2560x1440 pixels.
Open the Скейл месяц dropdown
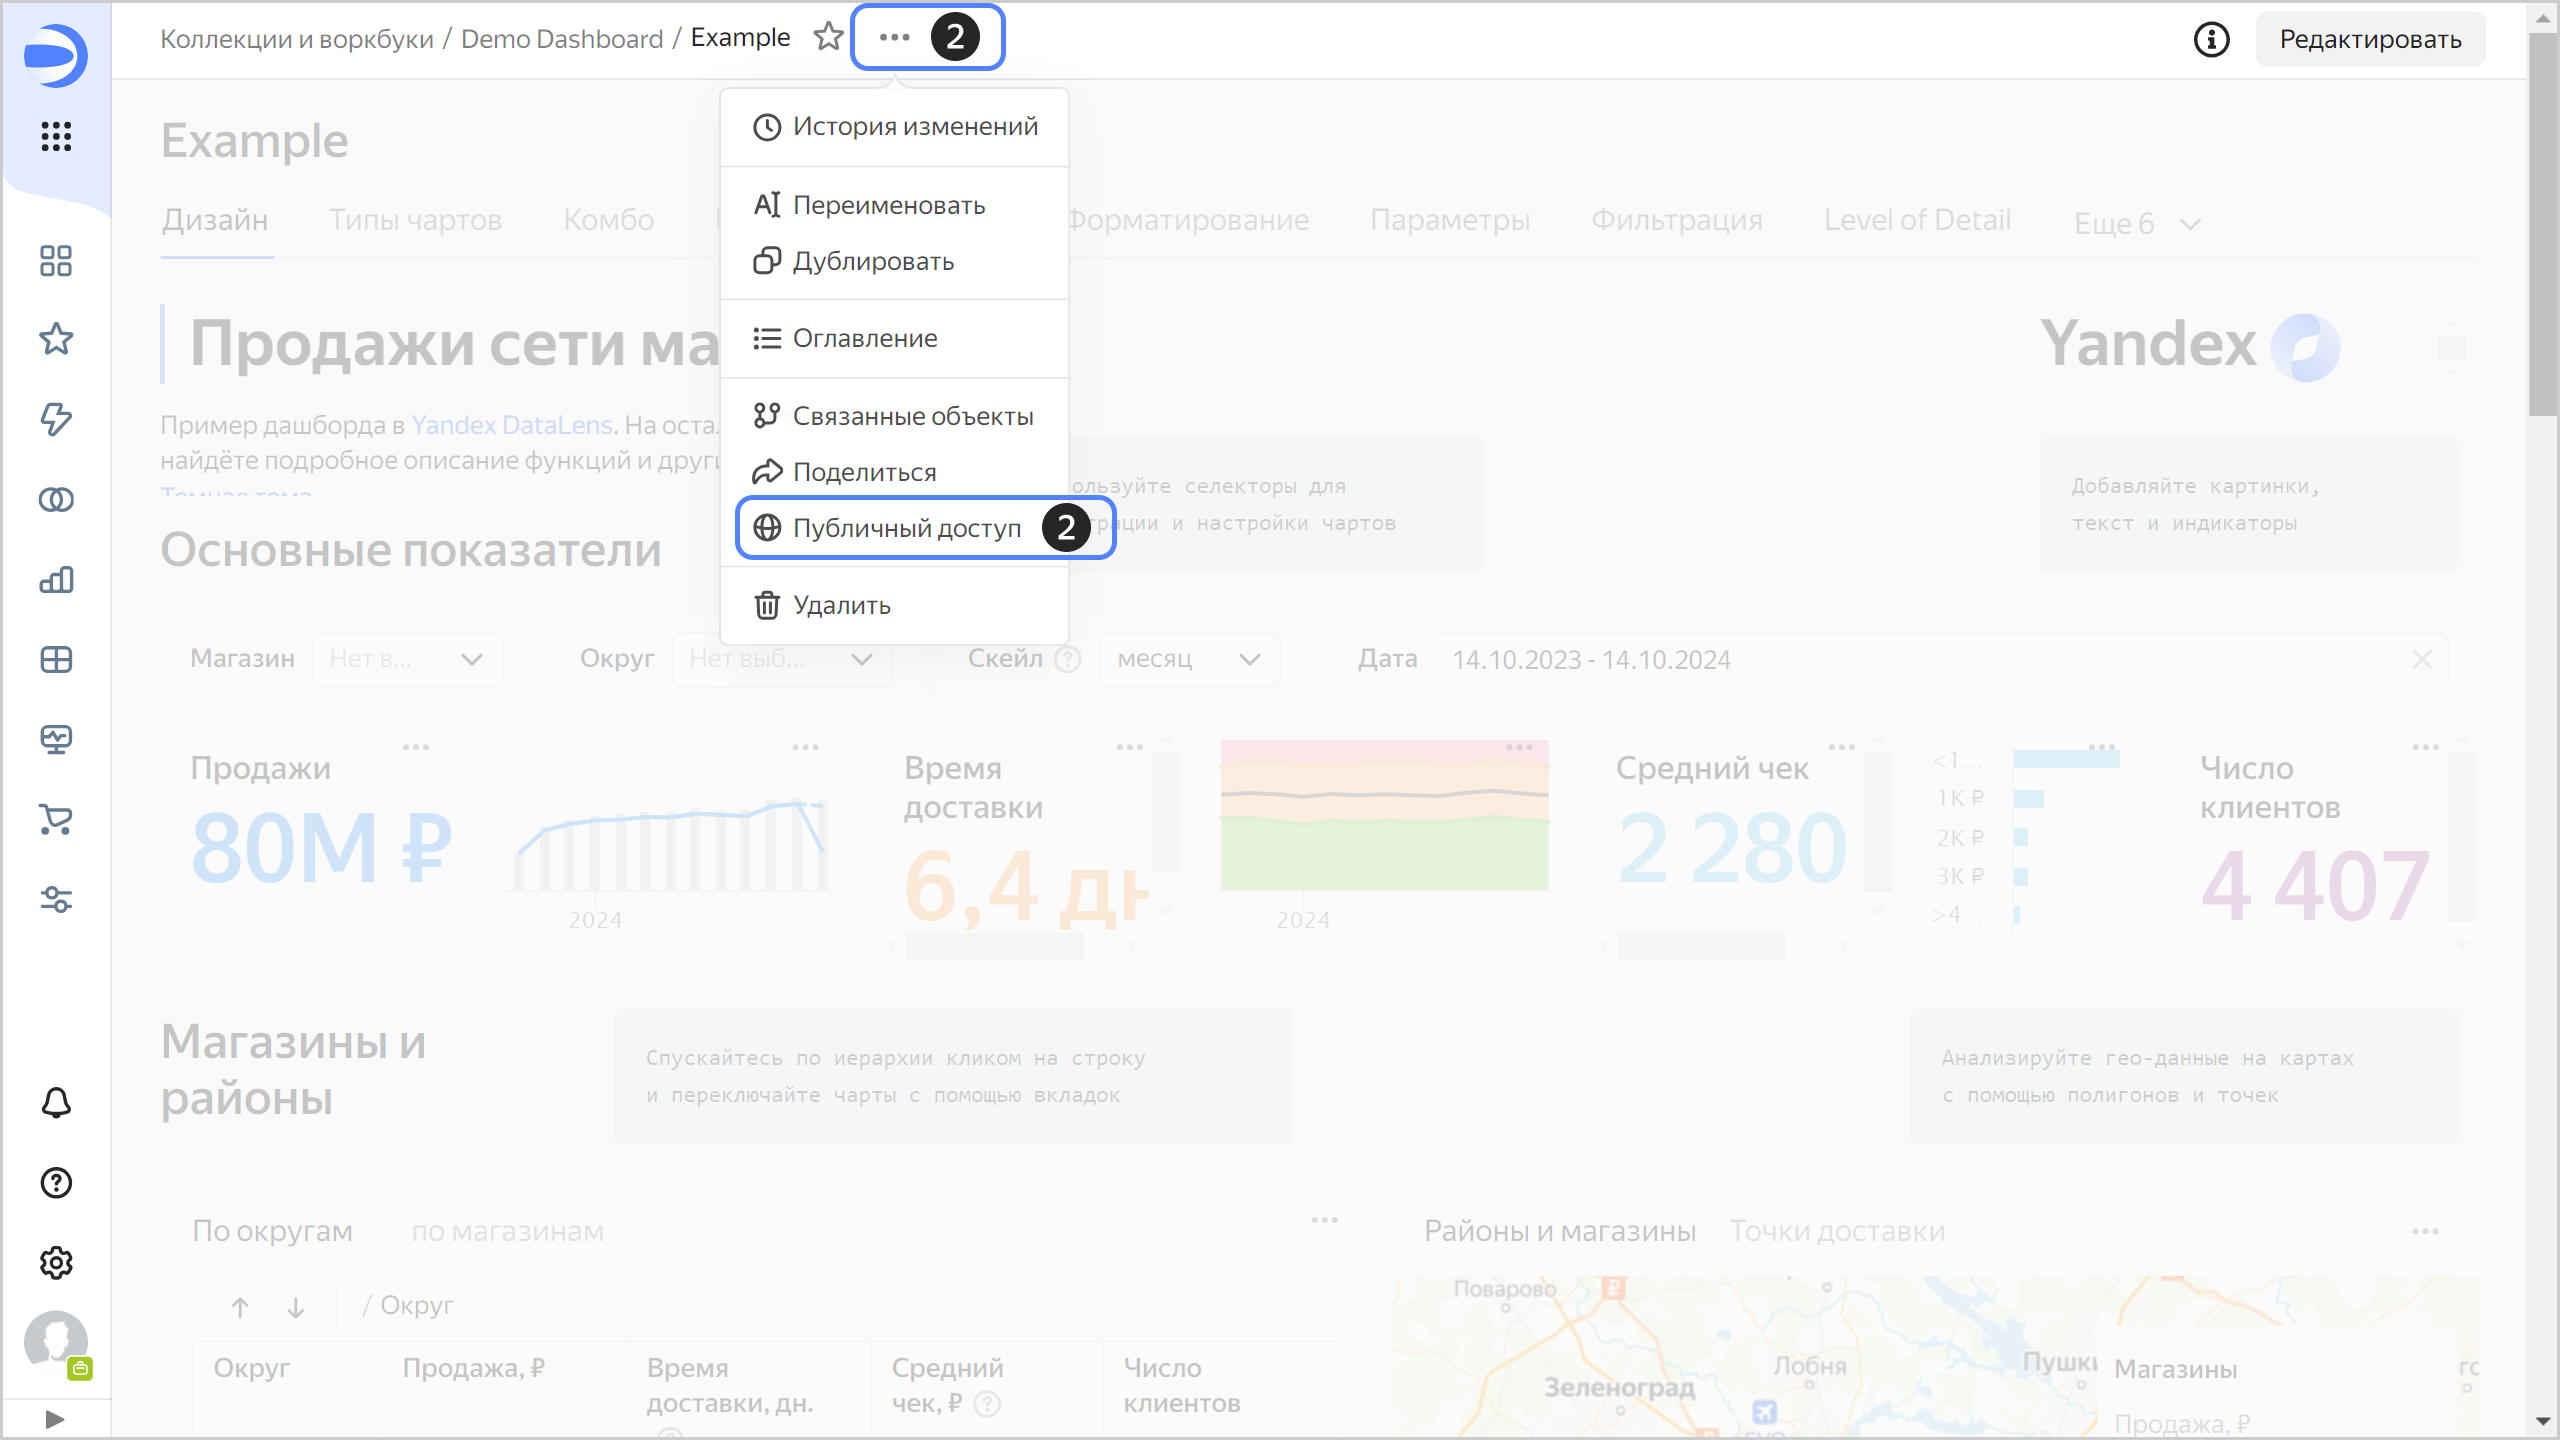coord(1189,660)
